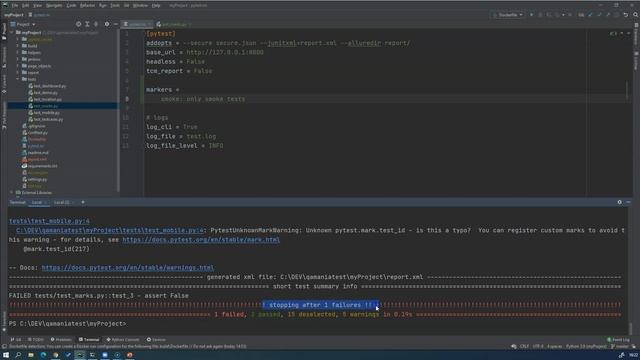
Task: Open the Python Console tool window
Action: [x=123, y=340]
